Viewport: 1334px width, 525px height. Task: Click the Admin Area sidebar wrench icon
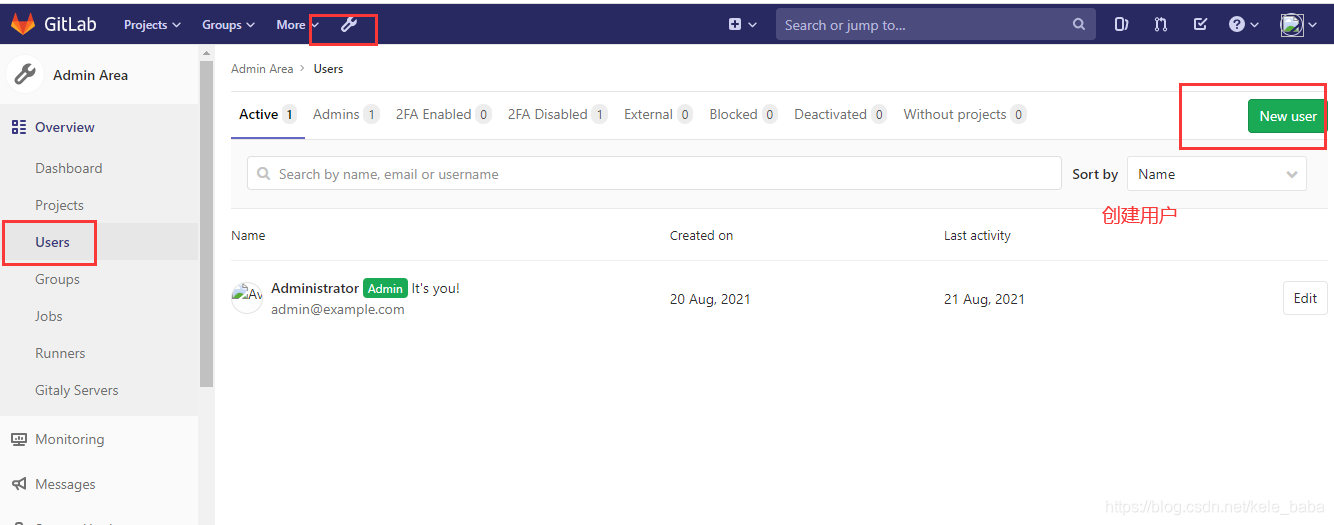click(x=25, y=75)
